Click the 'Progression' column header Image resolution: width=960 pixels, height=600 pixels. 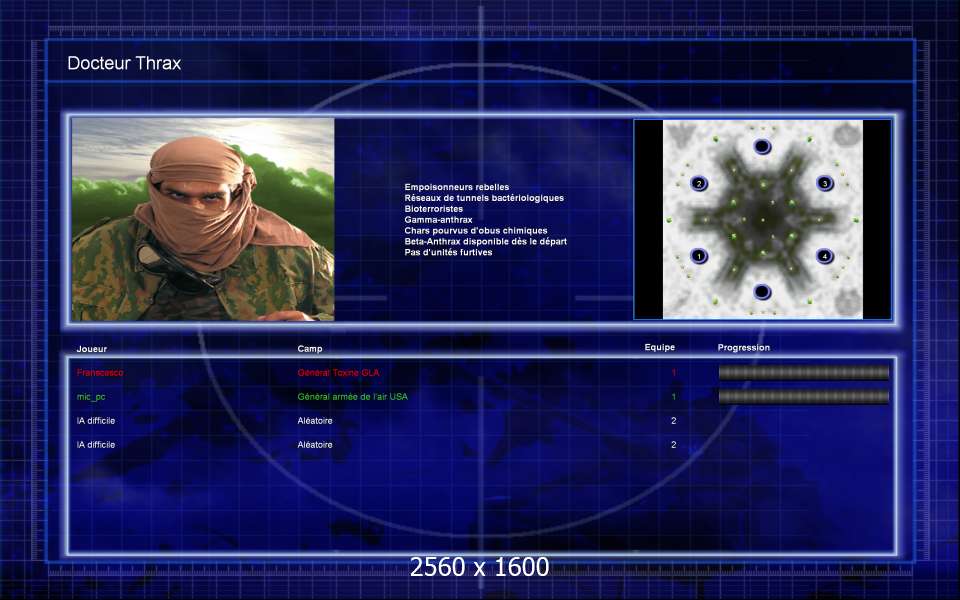[744, 347]
